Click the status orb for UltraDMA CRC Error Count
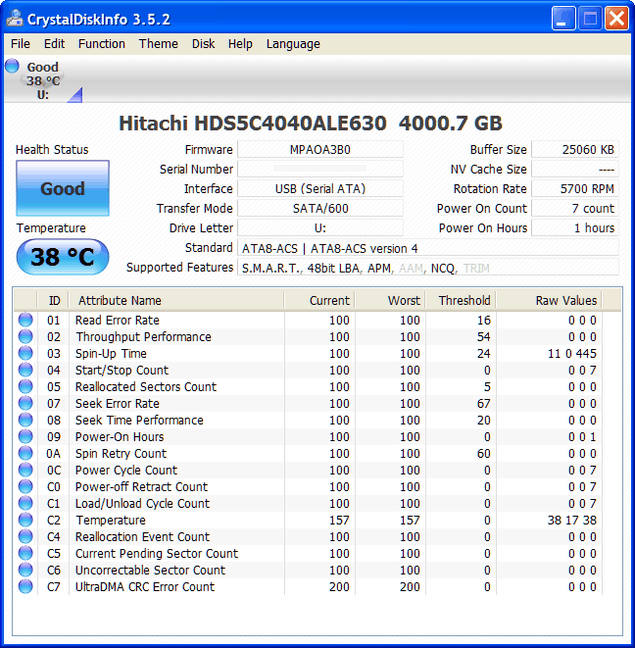The image size is (635, 648). point(26,586)
